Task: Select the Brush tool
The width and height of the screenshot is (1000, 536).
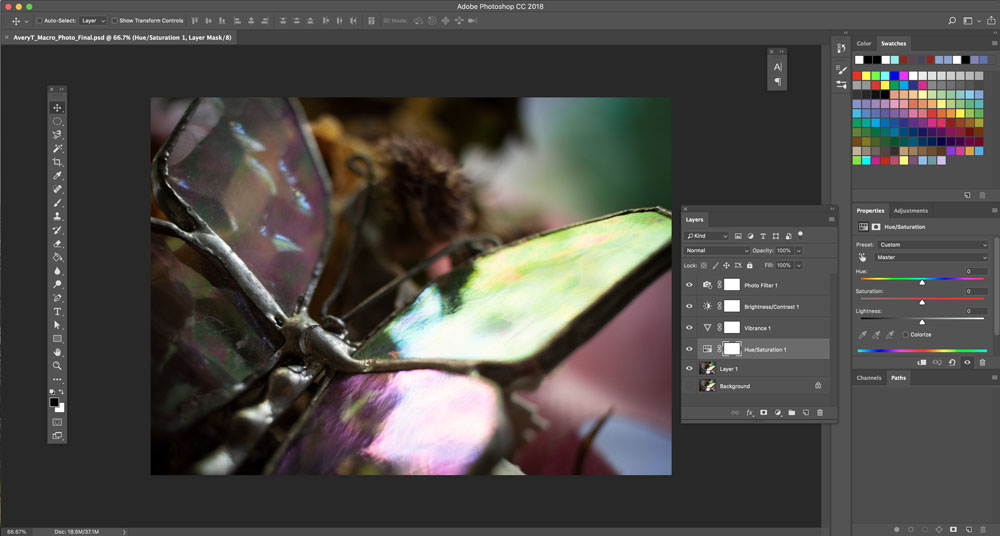Action: (x=57, y=203)
